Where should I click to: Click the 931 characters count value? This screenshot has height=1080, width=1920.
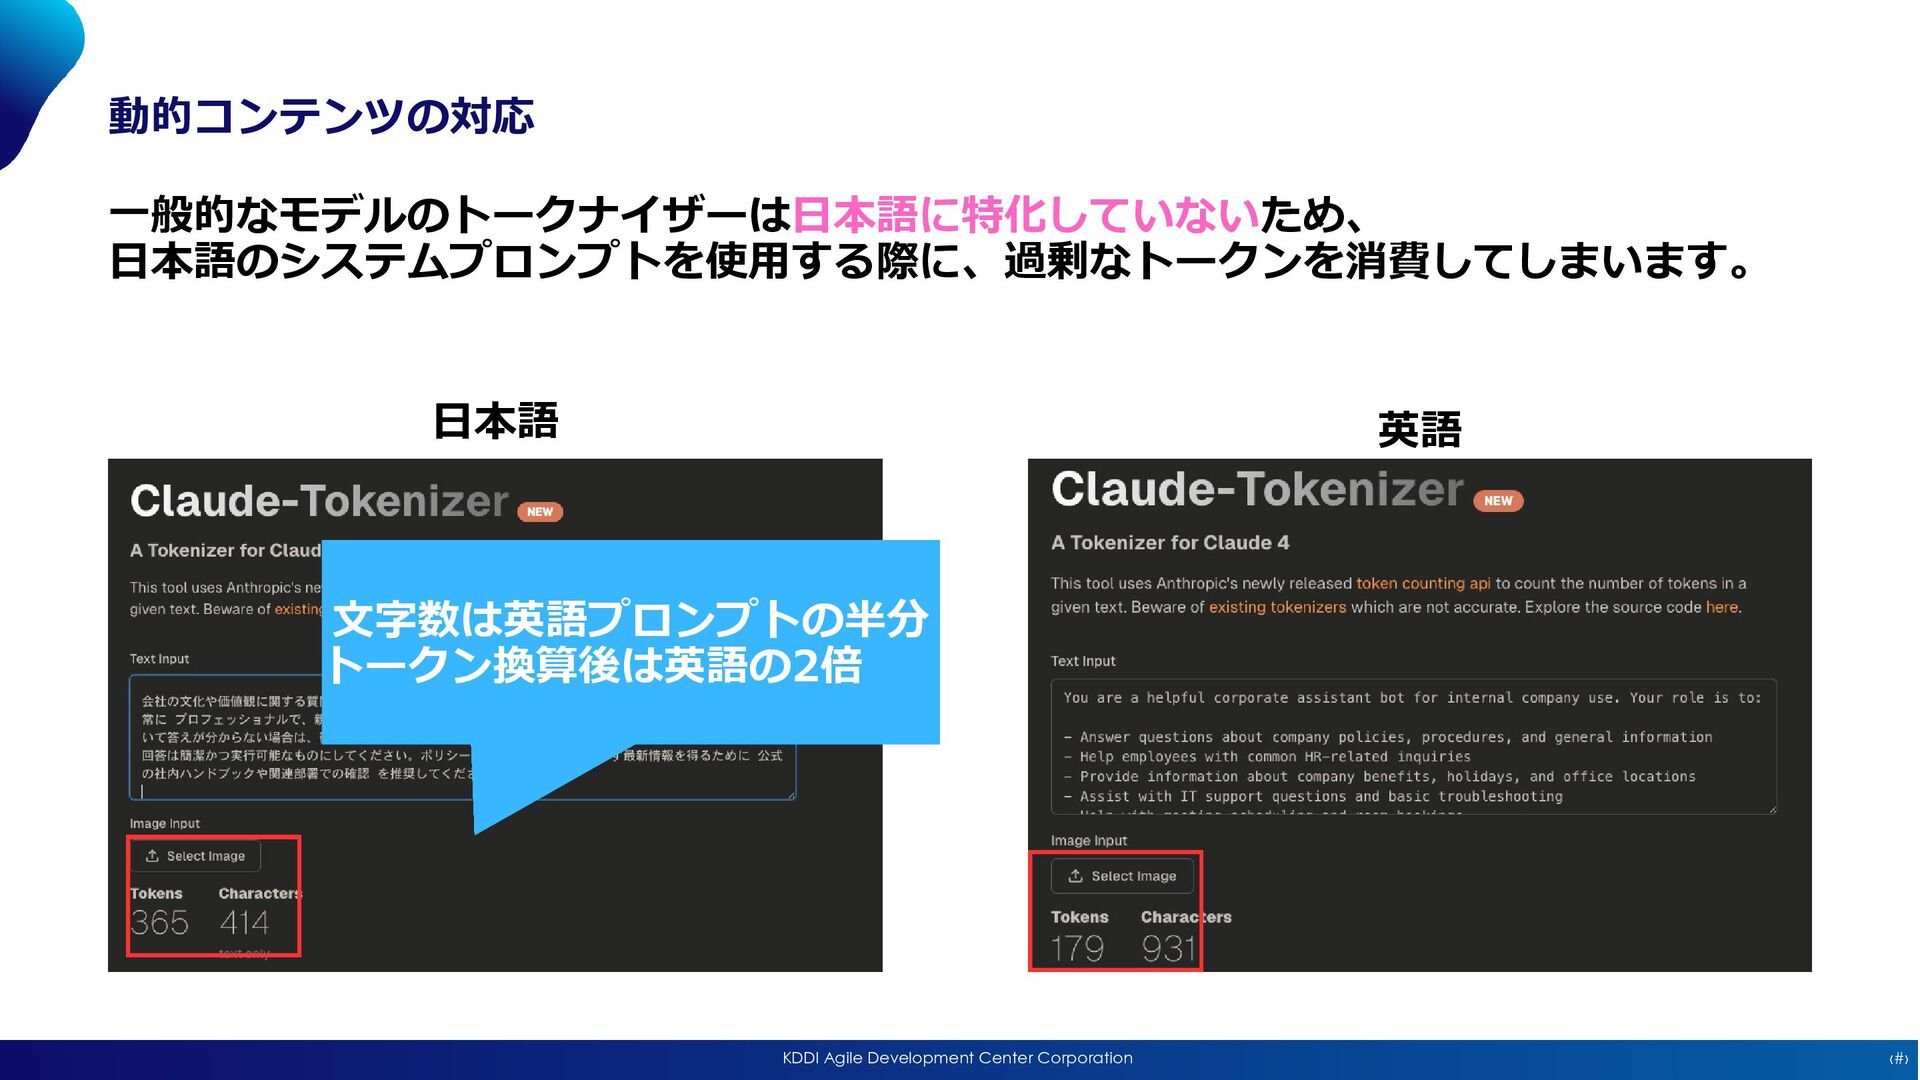coord(1168,948)
